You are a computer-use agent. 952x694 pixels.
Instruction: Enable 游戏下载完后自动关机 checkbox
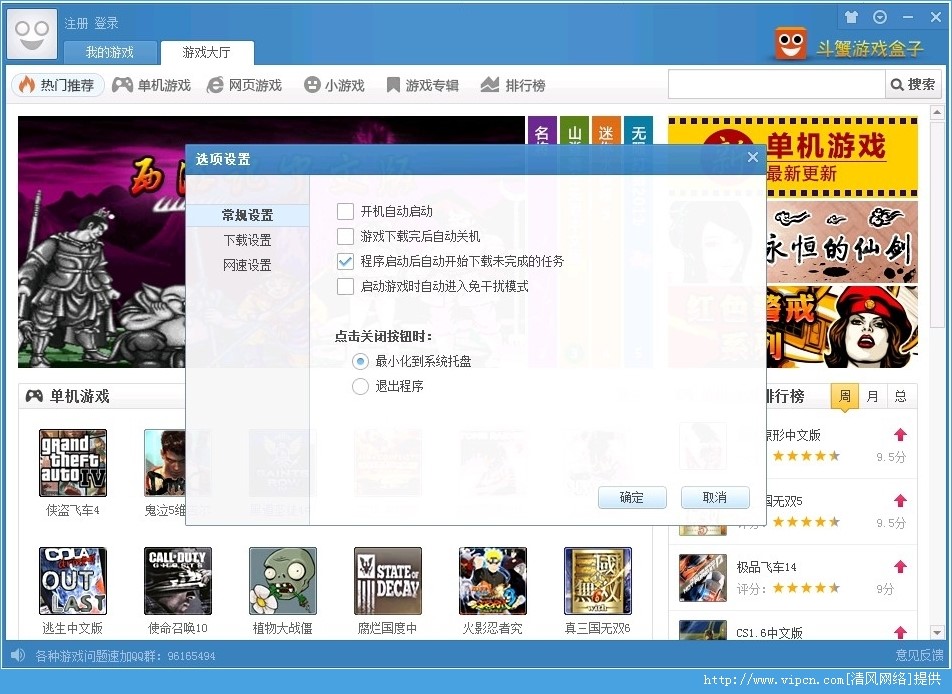[345, 236]
